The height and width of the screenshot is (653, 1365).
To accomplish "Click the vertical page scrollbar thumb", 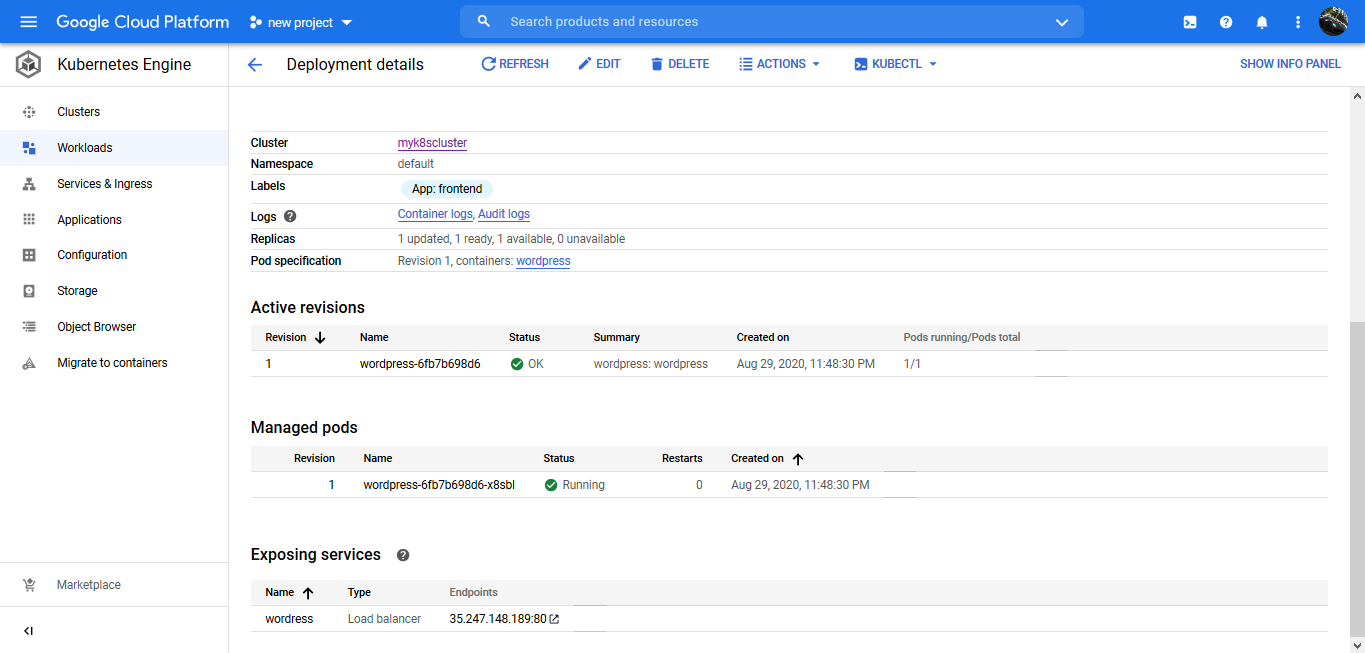I will coord(1357,478).
